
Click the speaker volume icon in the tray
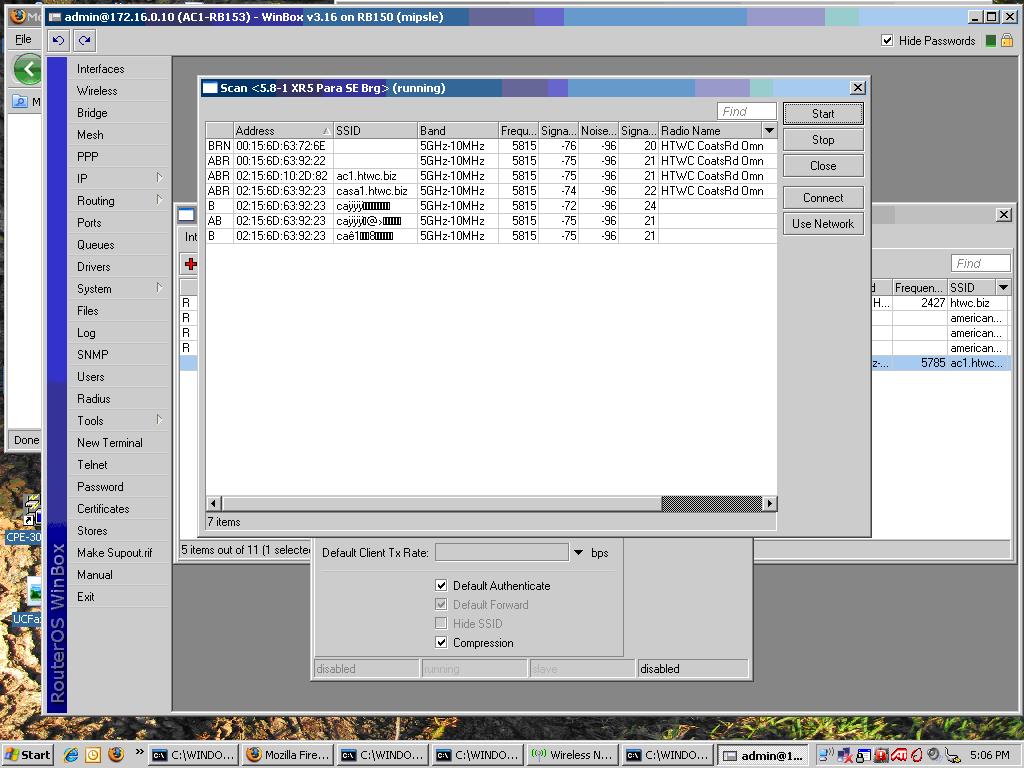pyautogui.click(x=933, y=755)
